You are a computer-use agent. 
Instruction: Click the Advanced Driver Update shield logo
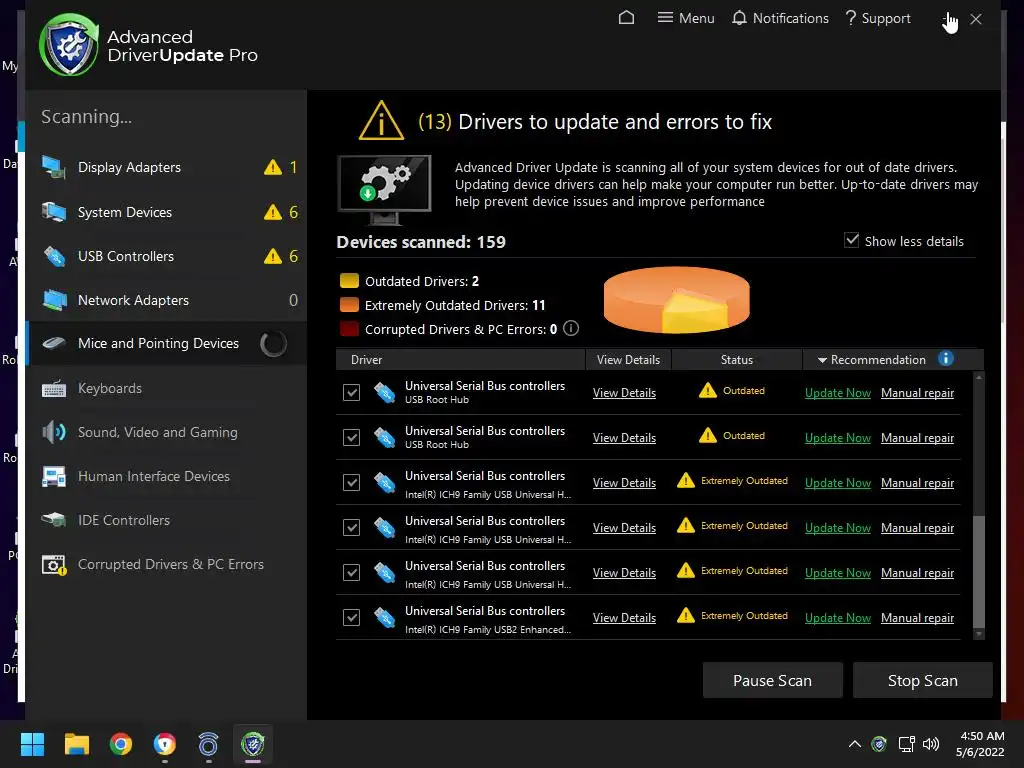(x=68, y=45)
